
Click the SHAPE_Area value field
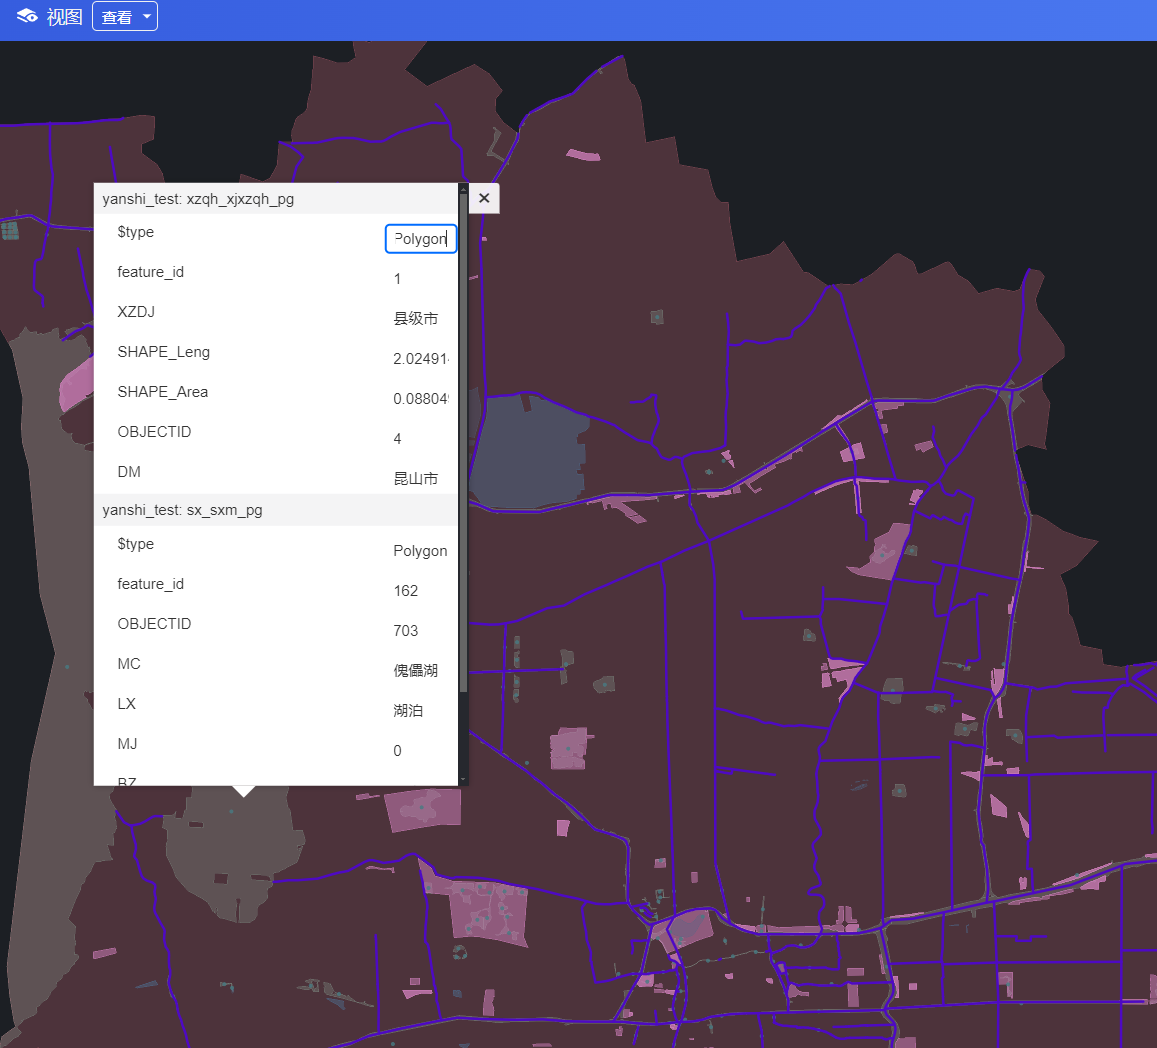click(x=421, y=399)
